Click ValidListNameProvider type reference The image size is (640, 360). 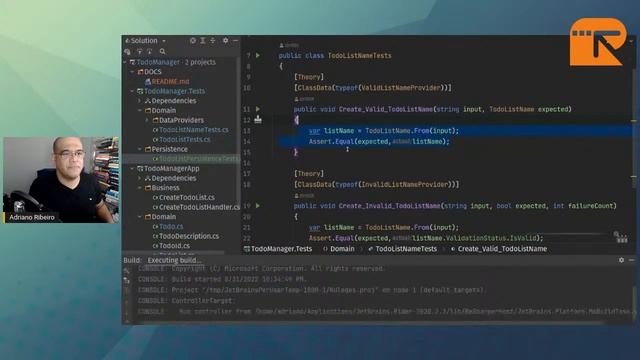(x=401, y=88)
